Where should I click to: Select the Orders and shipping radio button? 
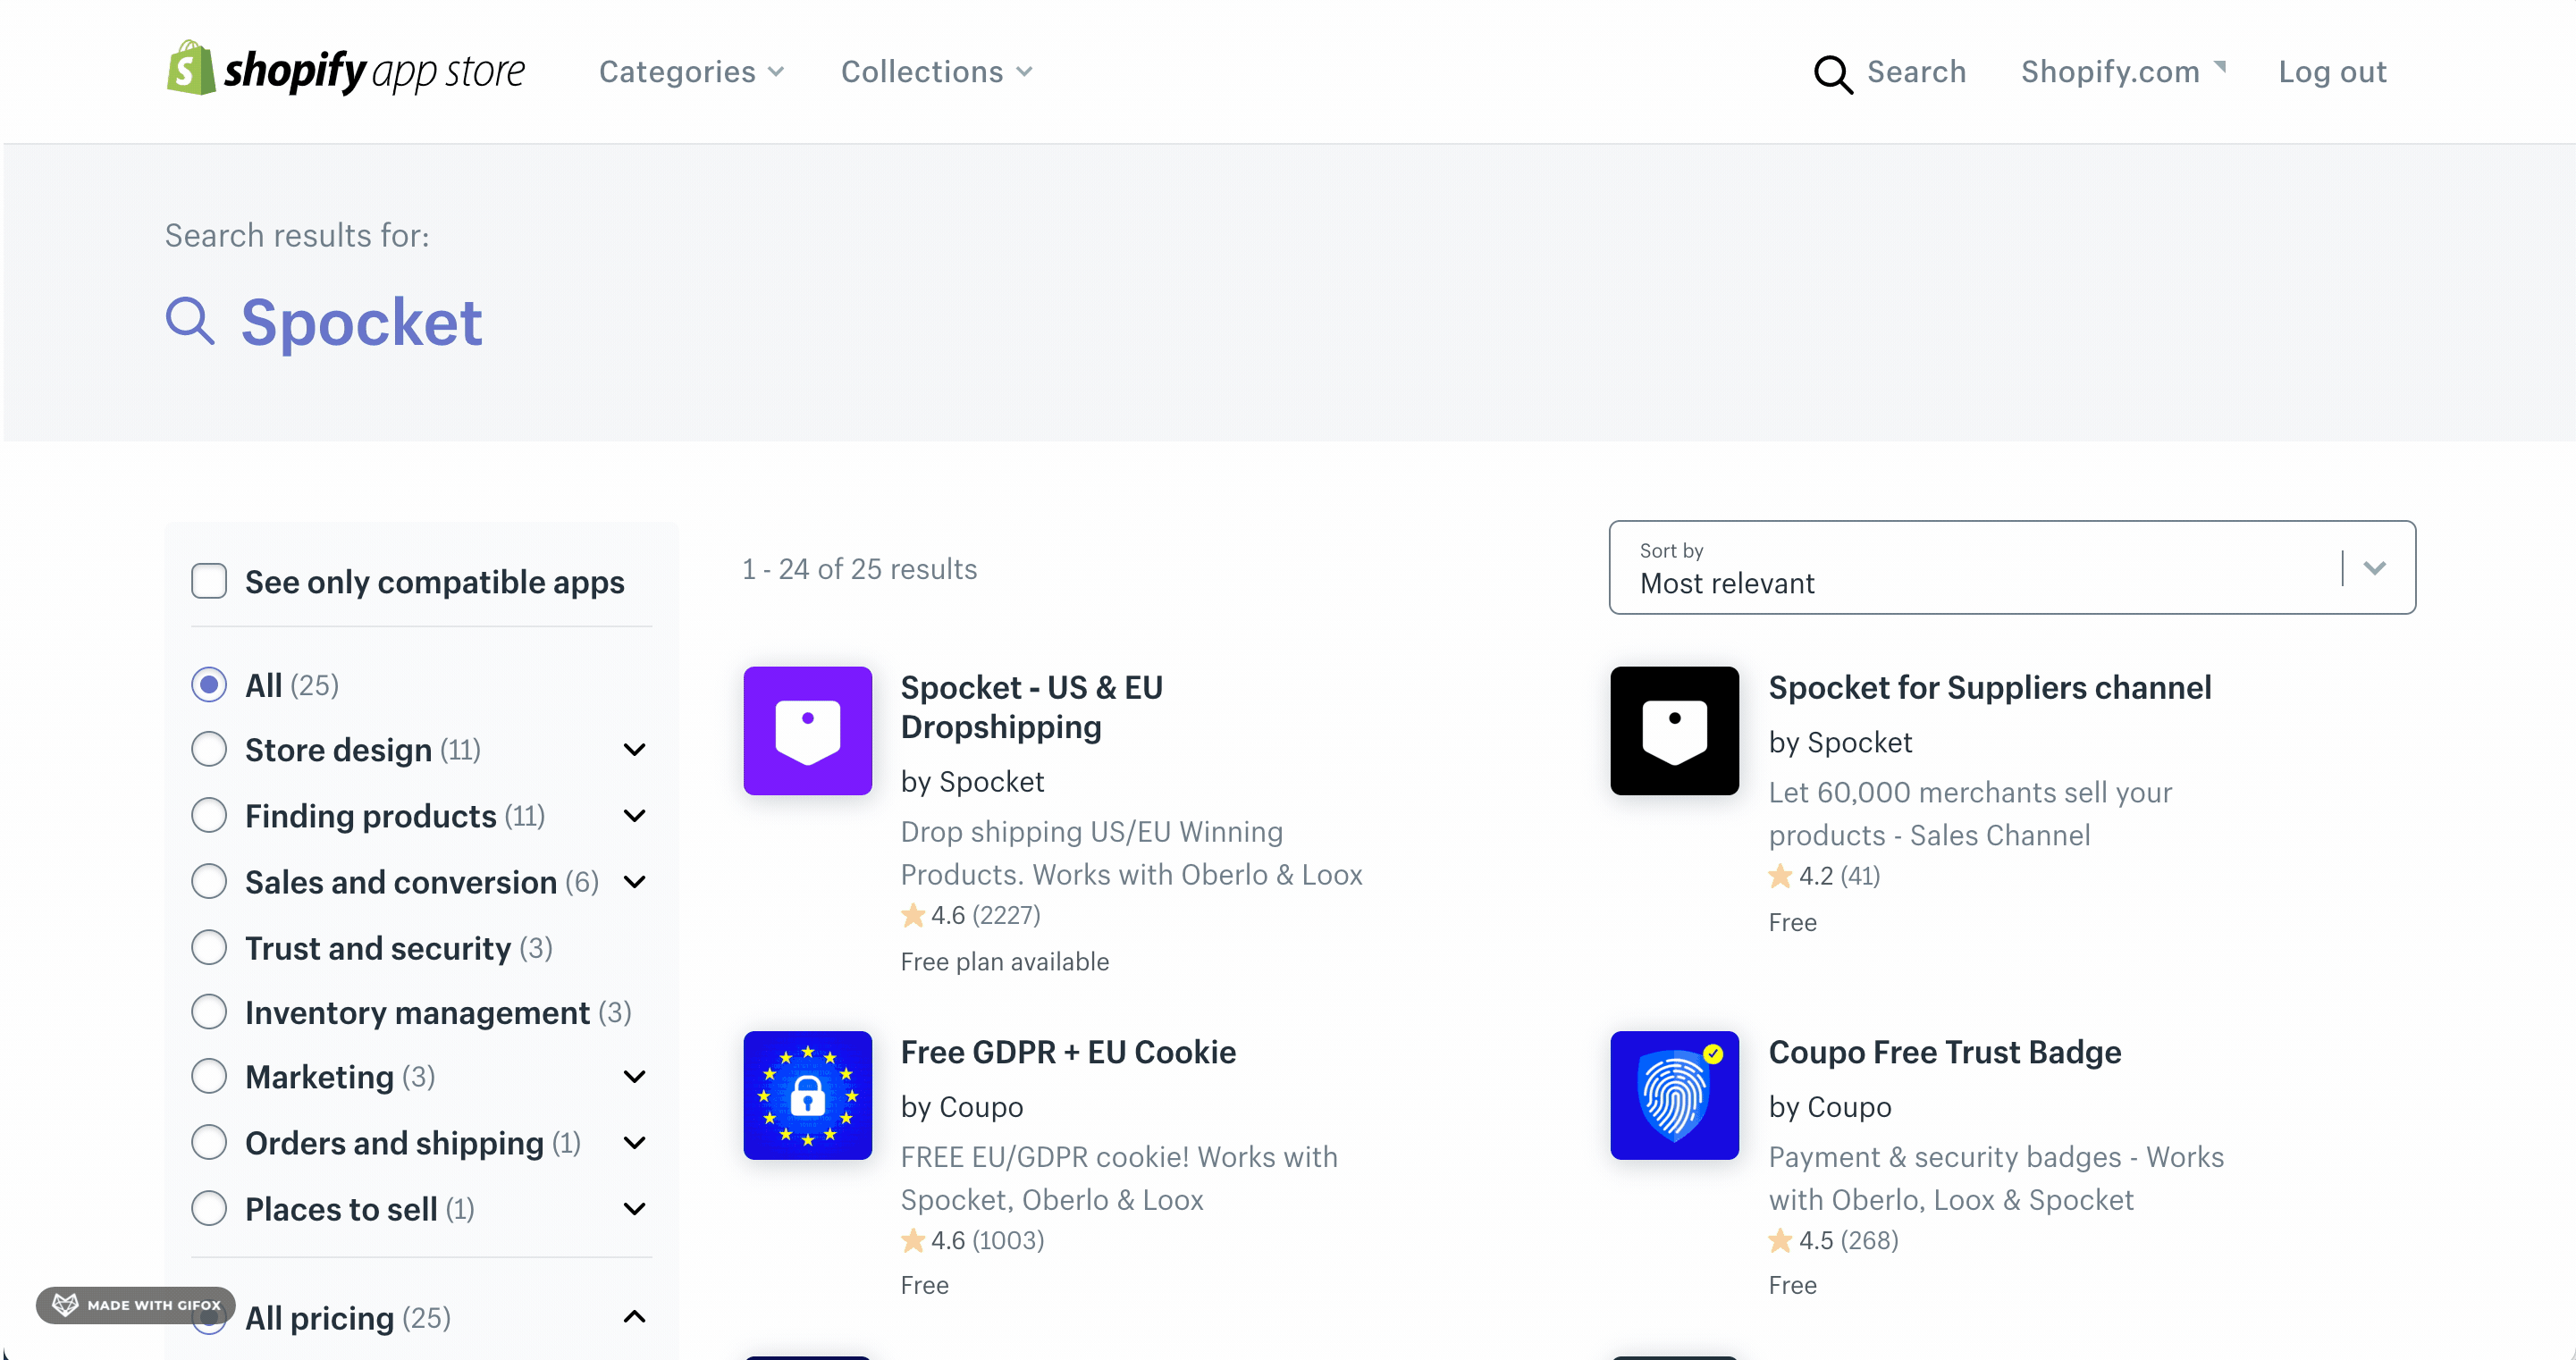click(209, 1142)
